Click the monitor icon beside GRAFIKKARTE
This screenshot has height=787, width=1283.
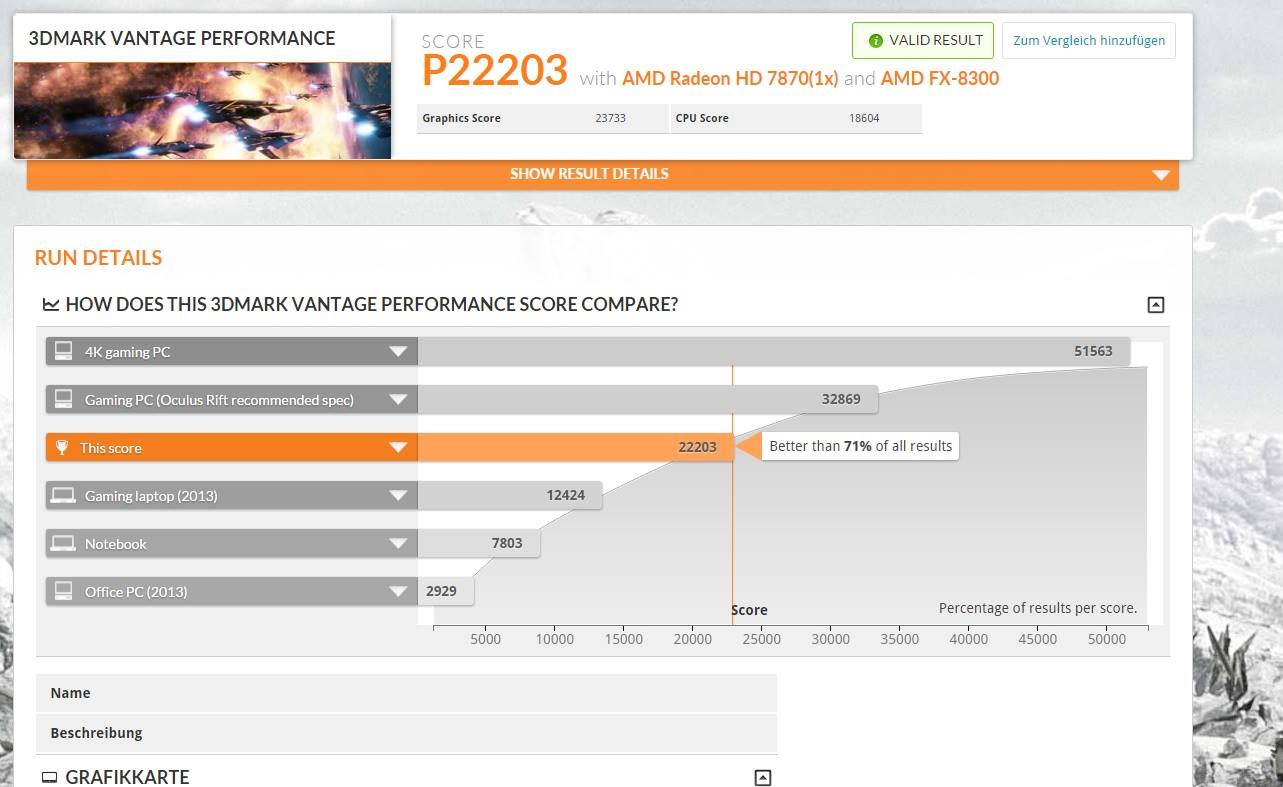[x=50, y=777]
